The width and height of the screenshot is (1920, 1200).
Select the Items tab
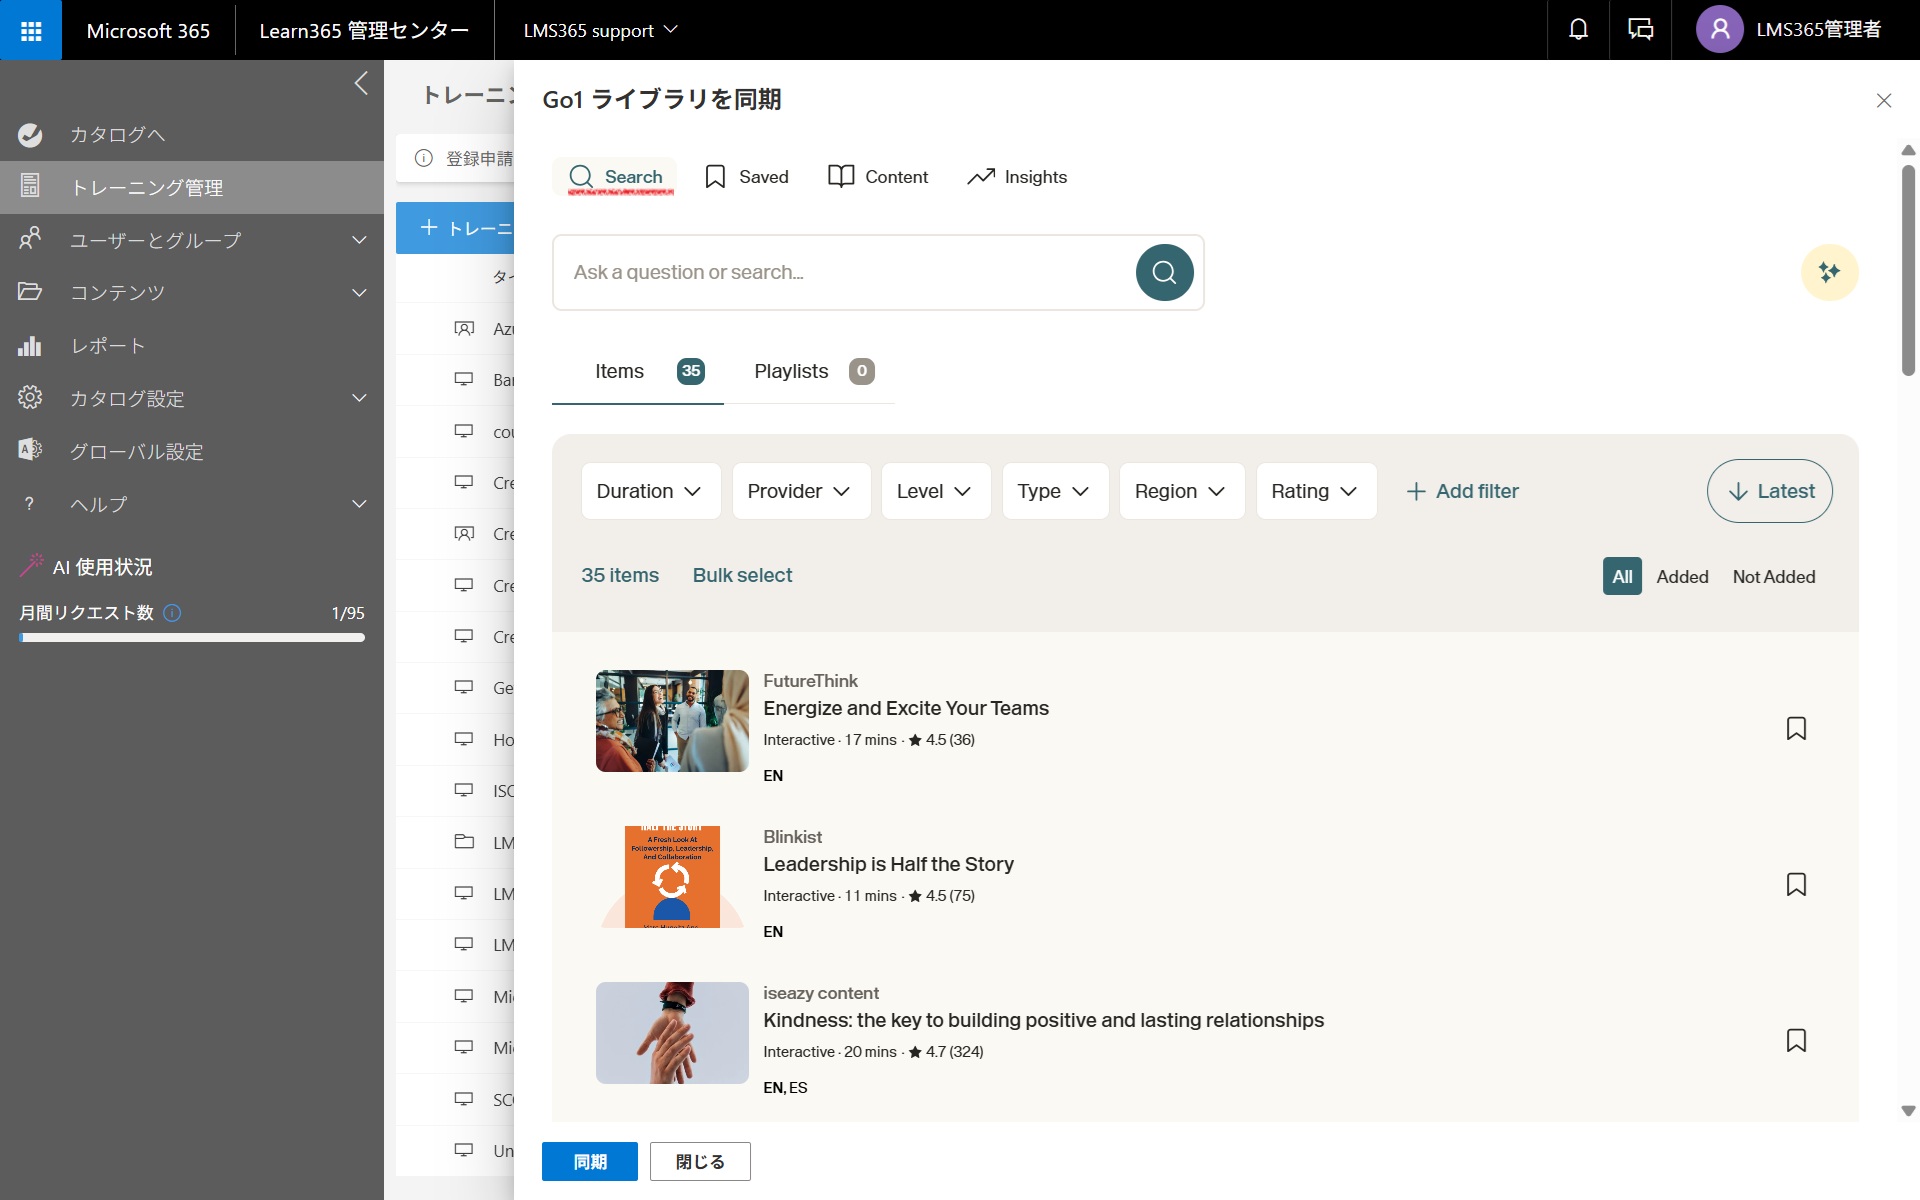click(x=638, y=371)
